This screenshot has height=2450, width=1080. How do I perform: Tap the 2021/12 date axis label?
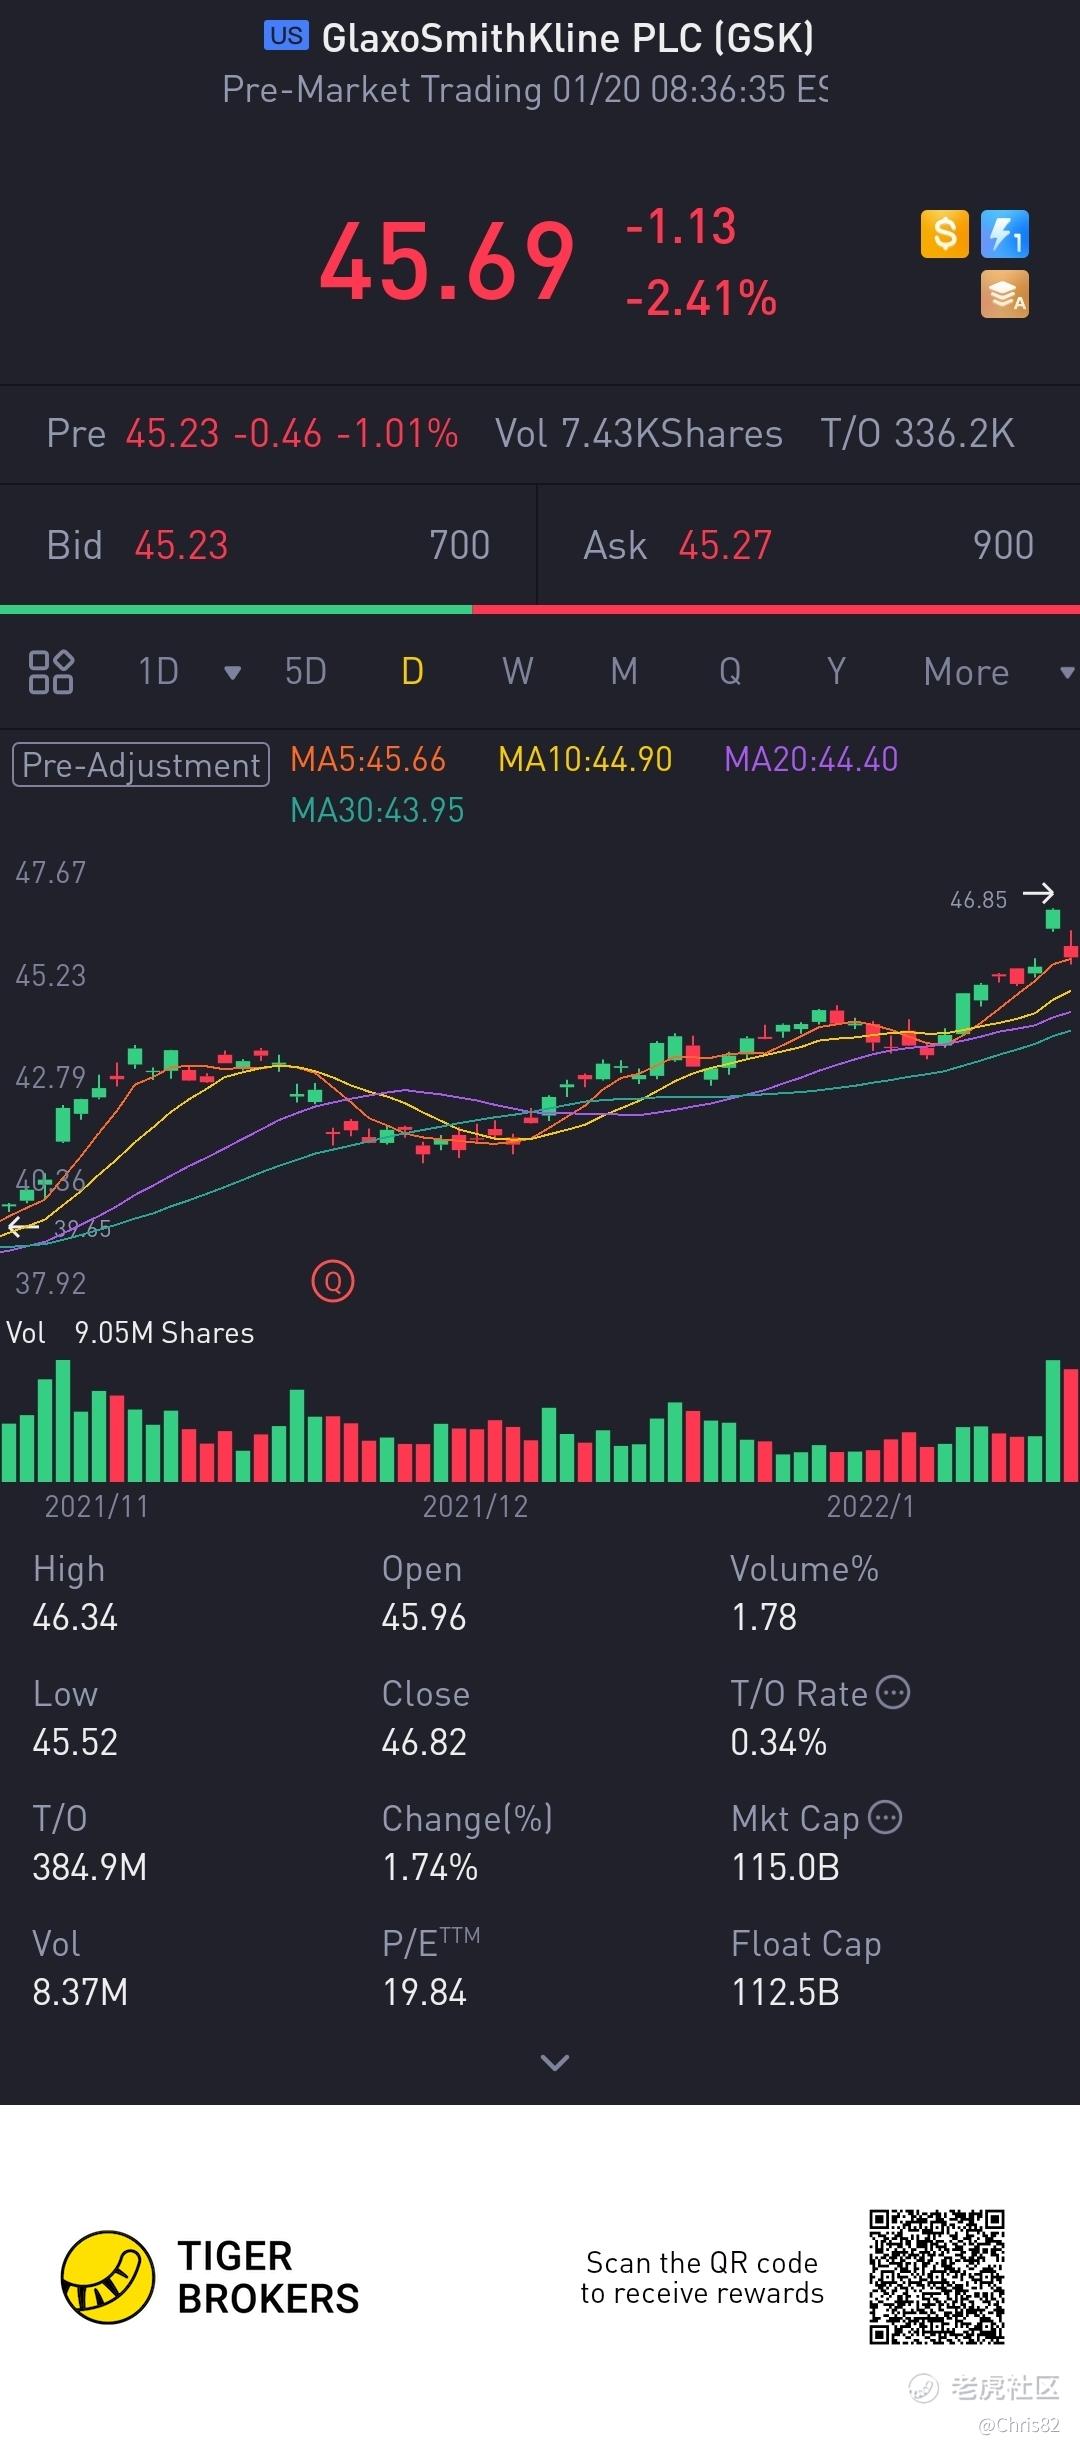[x=475, y=1507]
